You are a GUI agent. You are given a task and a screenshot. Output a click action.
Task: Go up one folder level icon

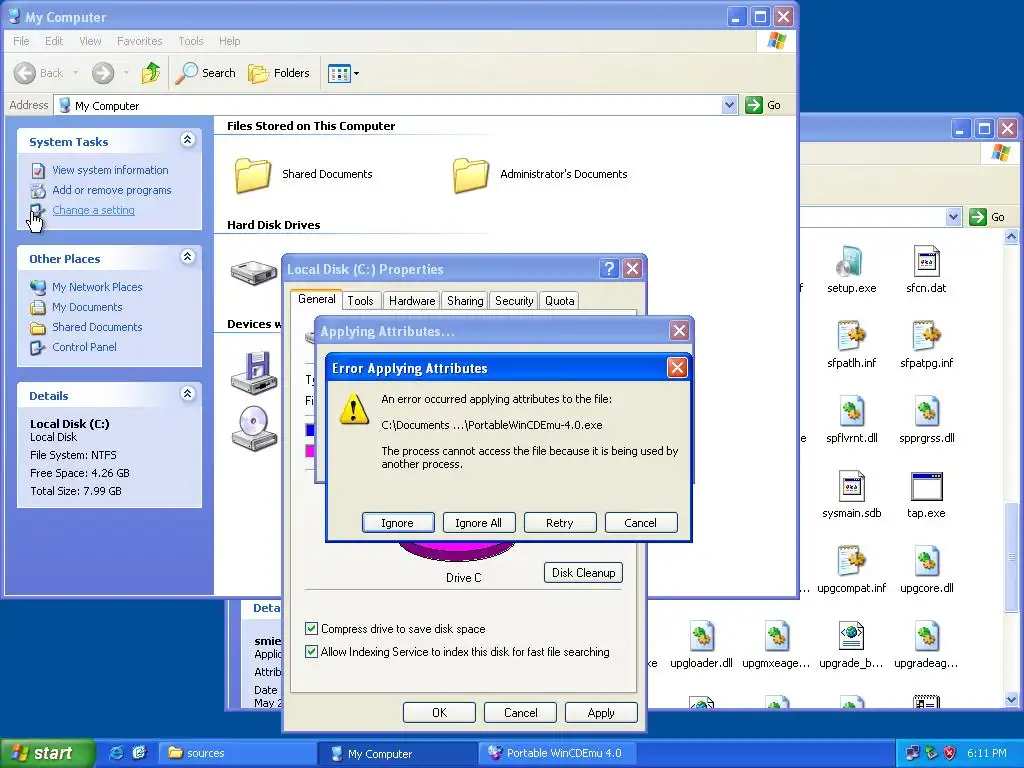pos(151,73)
